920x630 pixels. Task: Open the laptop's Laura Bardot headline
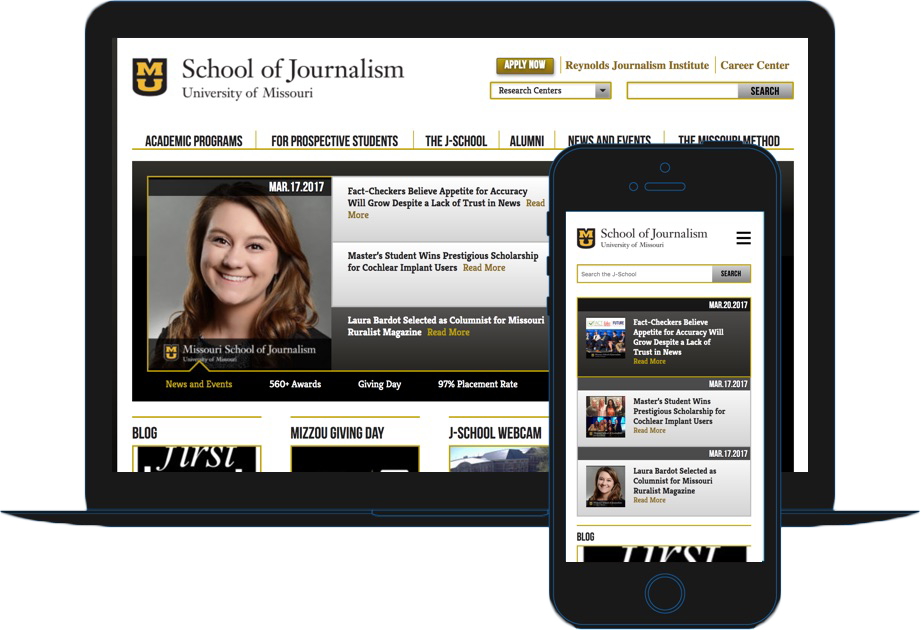[x=445, y=326]
